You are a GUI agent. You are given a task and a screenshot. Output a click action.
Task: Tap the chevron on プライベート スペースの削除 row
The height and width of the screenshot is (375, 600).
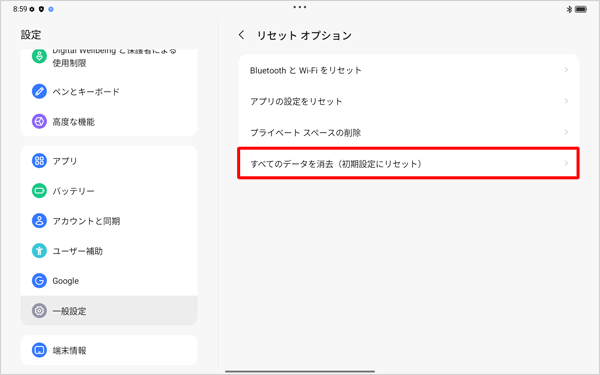click(x=566, y=132)
